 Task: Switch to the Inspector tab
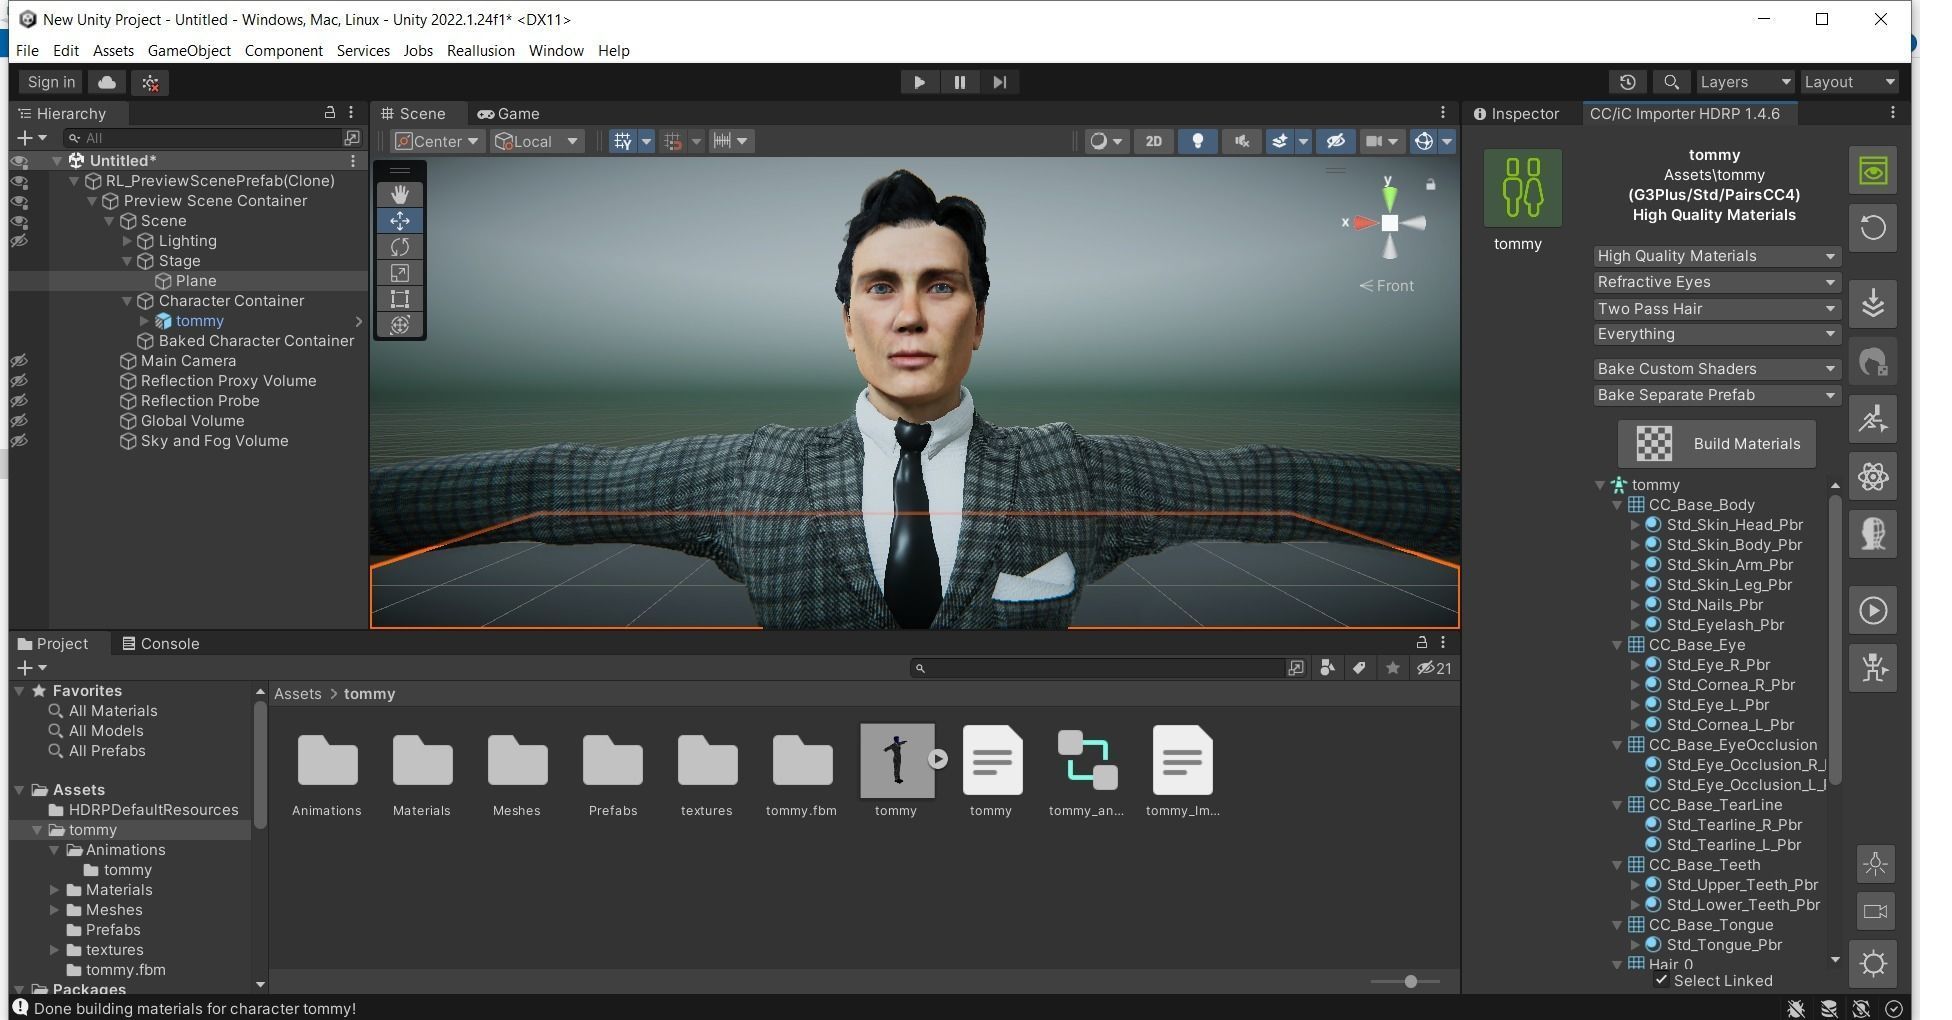[x=1516, y=114]
